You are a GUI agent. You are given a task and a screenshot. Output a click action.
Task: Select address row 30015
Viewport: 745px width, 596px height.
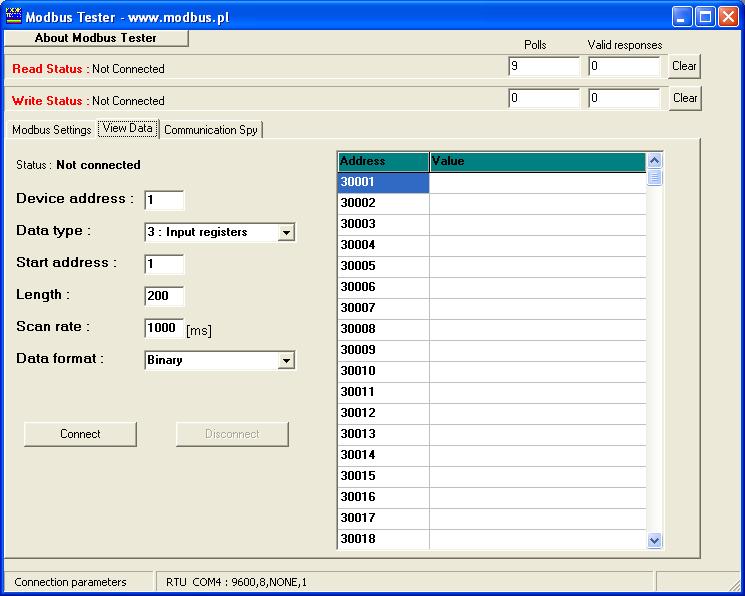coord(383,476)
